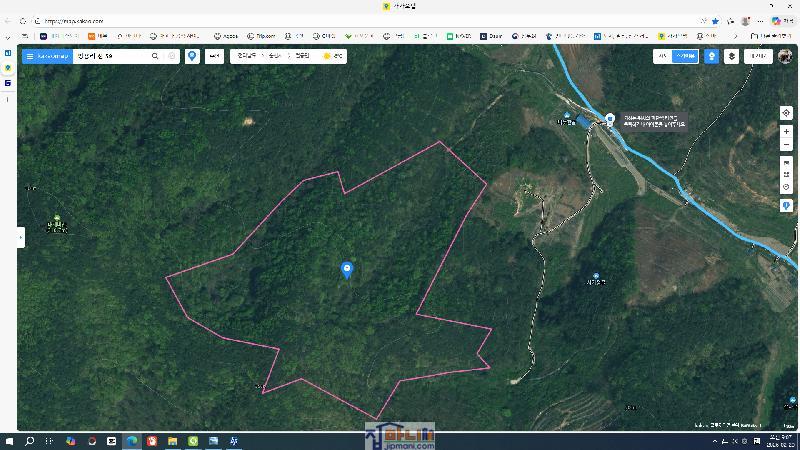The width and height of the screenshot is (800, 450).
Task: Click the button right of route pin
Action: 214,56
